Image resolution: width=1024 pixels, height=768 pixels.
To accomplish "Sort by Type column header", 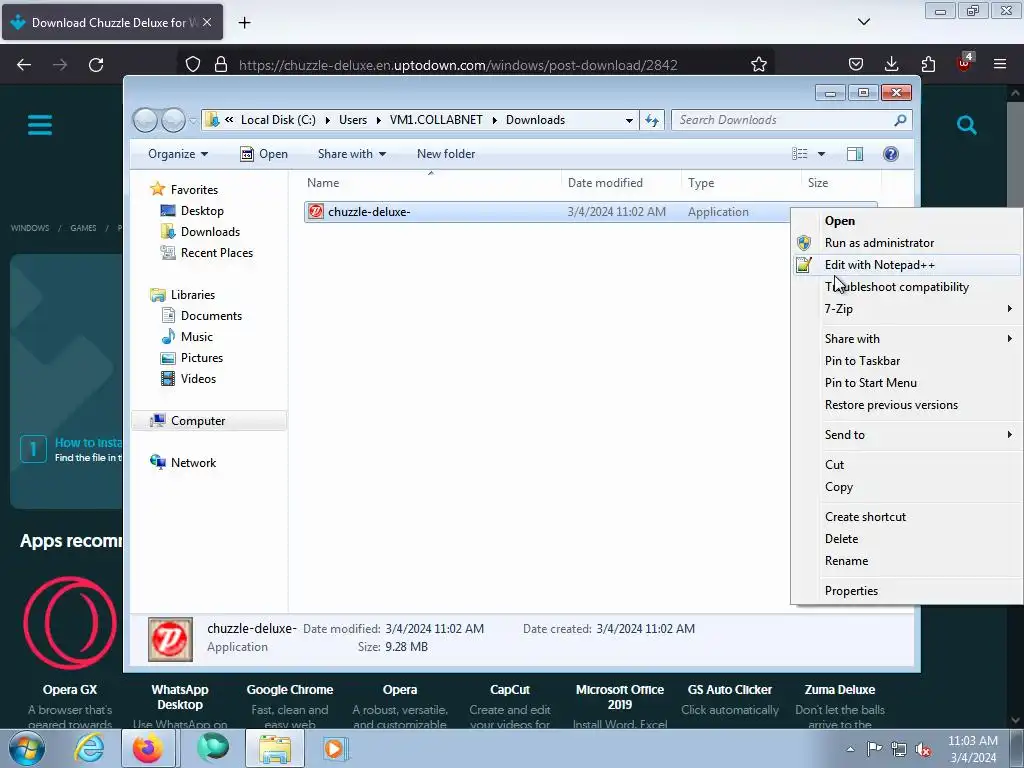I will pyautogui.click(x=741, y=183).
